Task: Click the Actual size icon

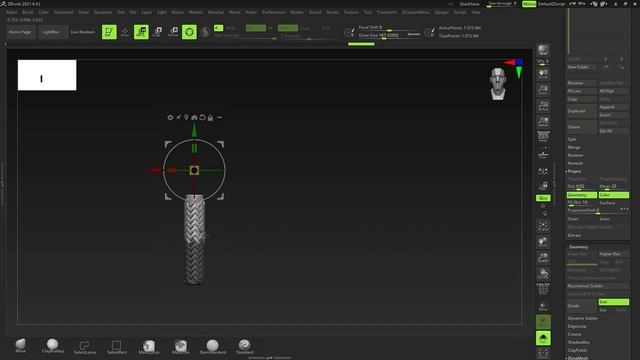Action: [543, 106]
